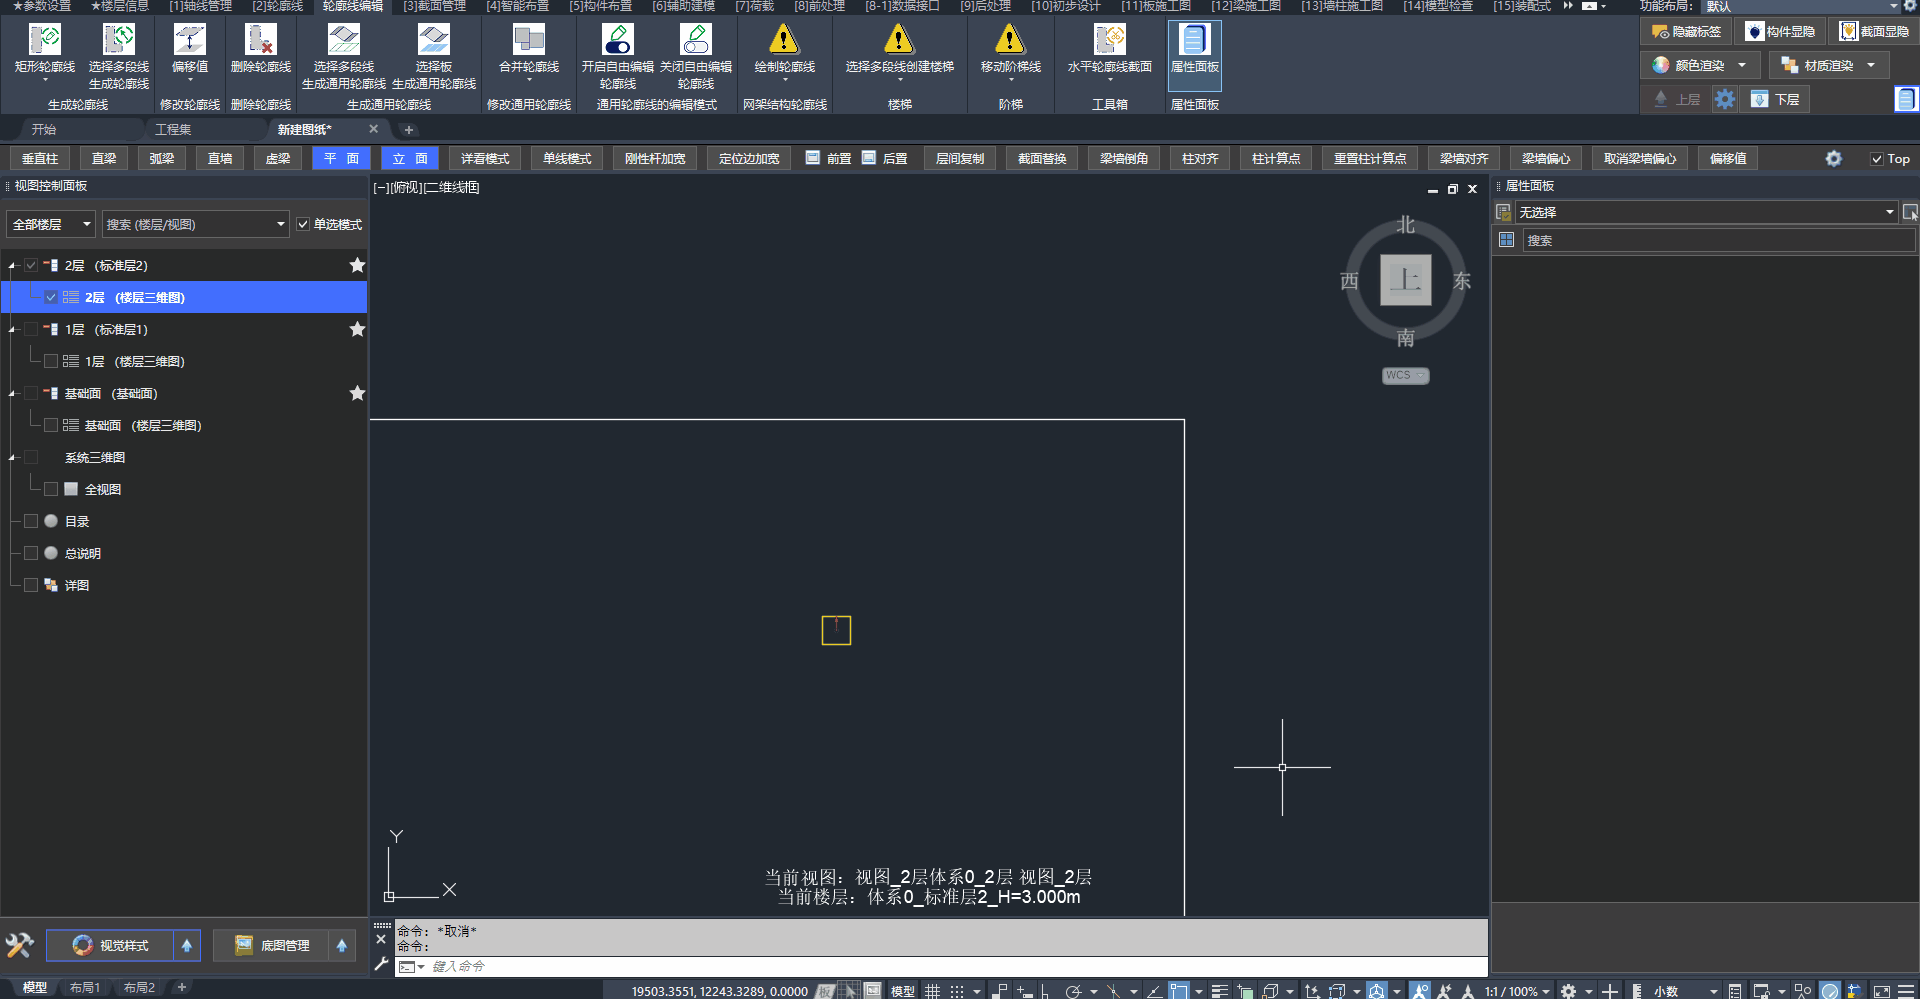Check the 1层 (楼层三维图) checkbox
1920x999 pixels.
tap(51, 362)
